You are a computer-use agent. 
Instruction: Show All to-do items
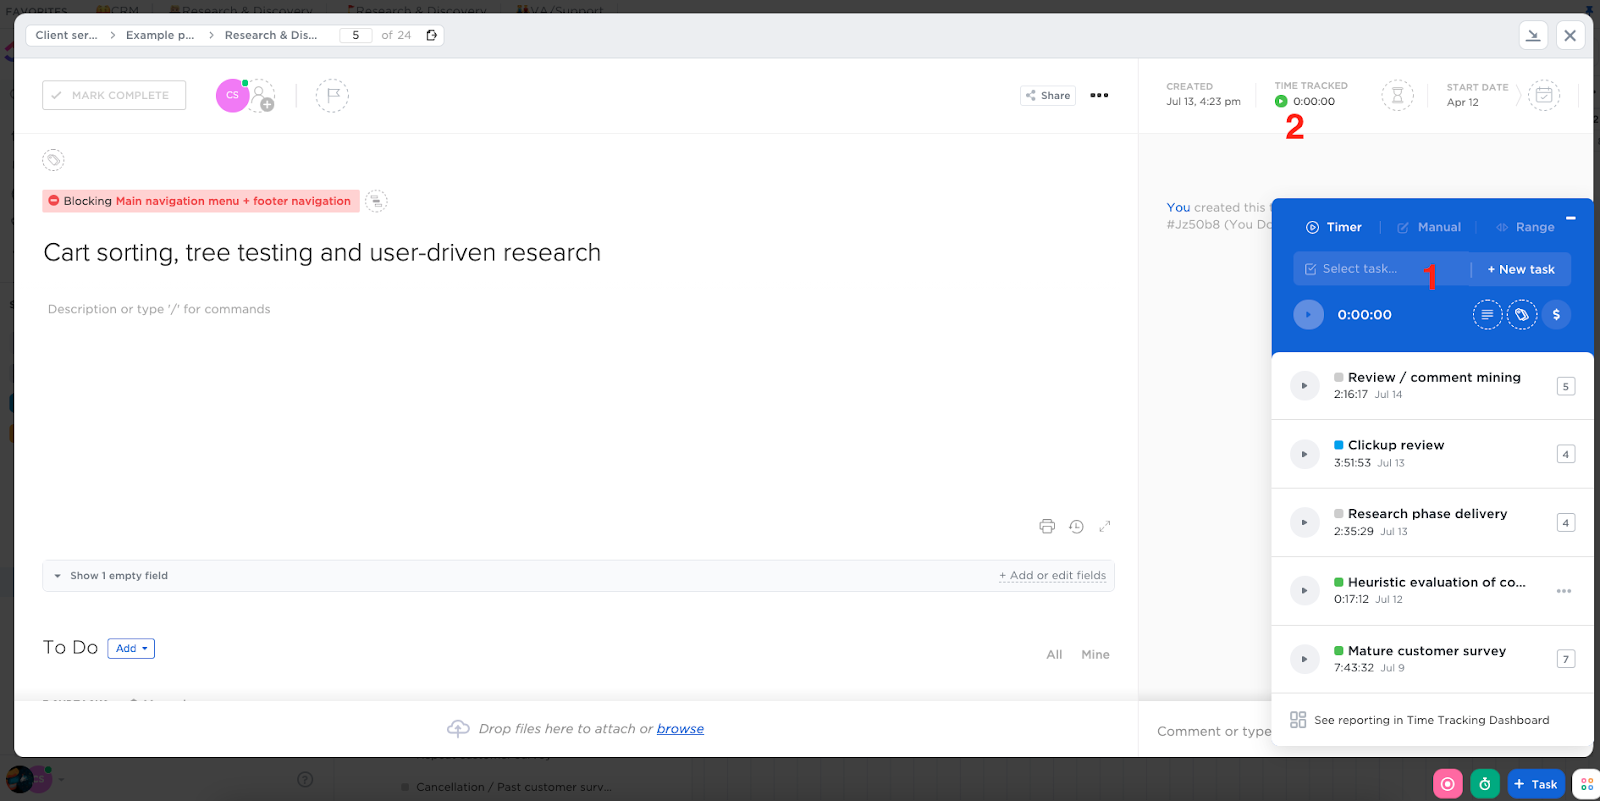pyautogui.click(x=1054, y=655)
